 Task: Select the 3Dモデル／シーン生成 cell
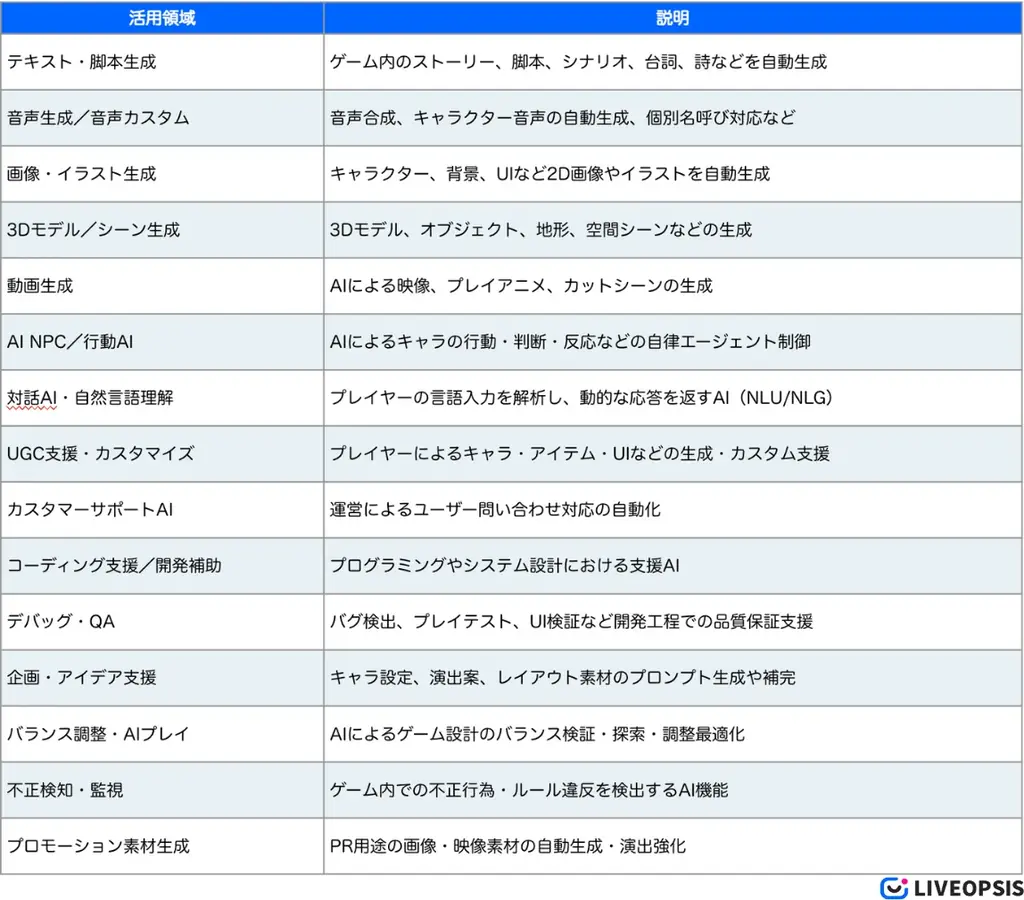click(x=105, y=230)
